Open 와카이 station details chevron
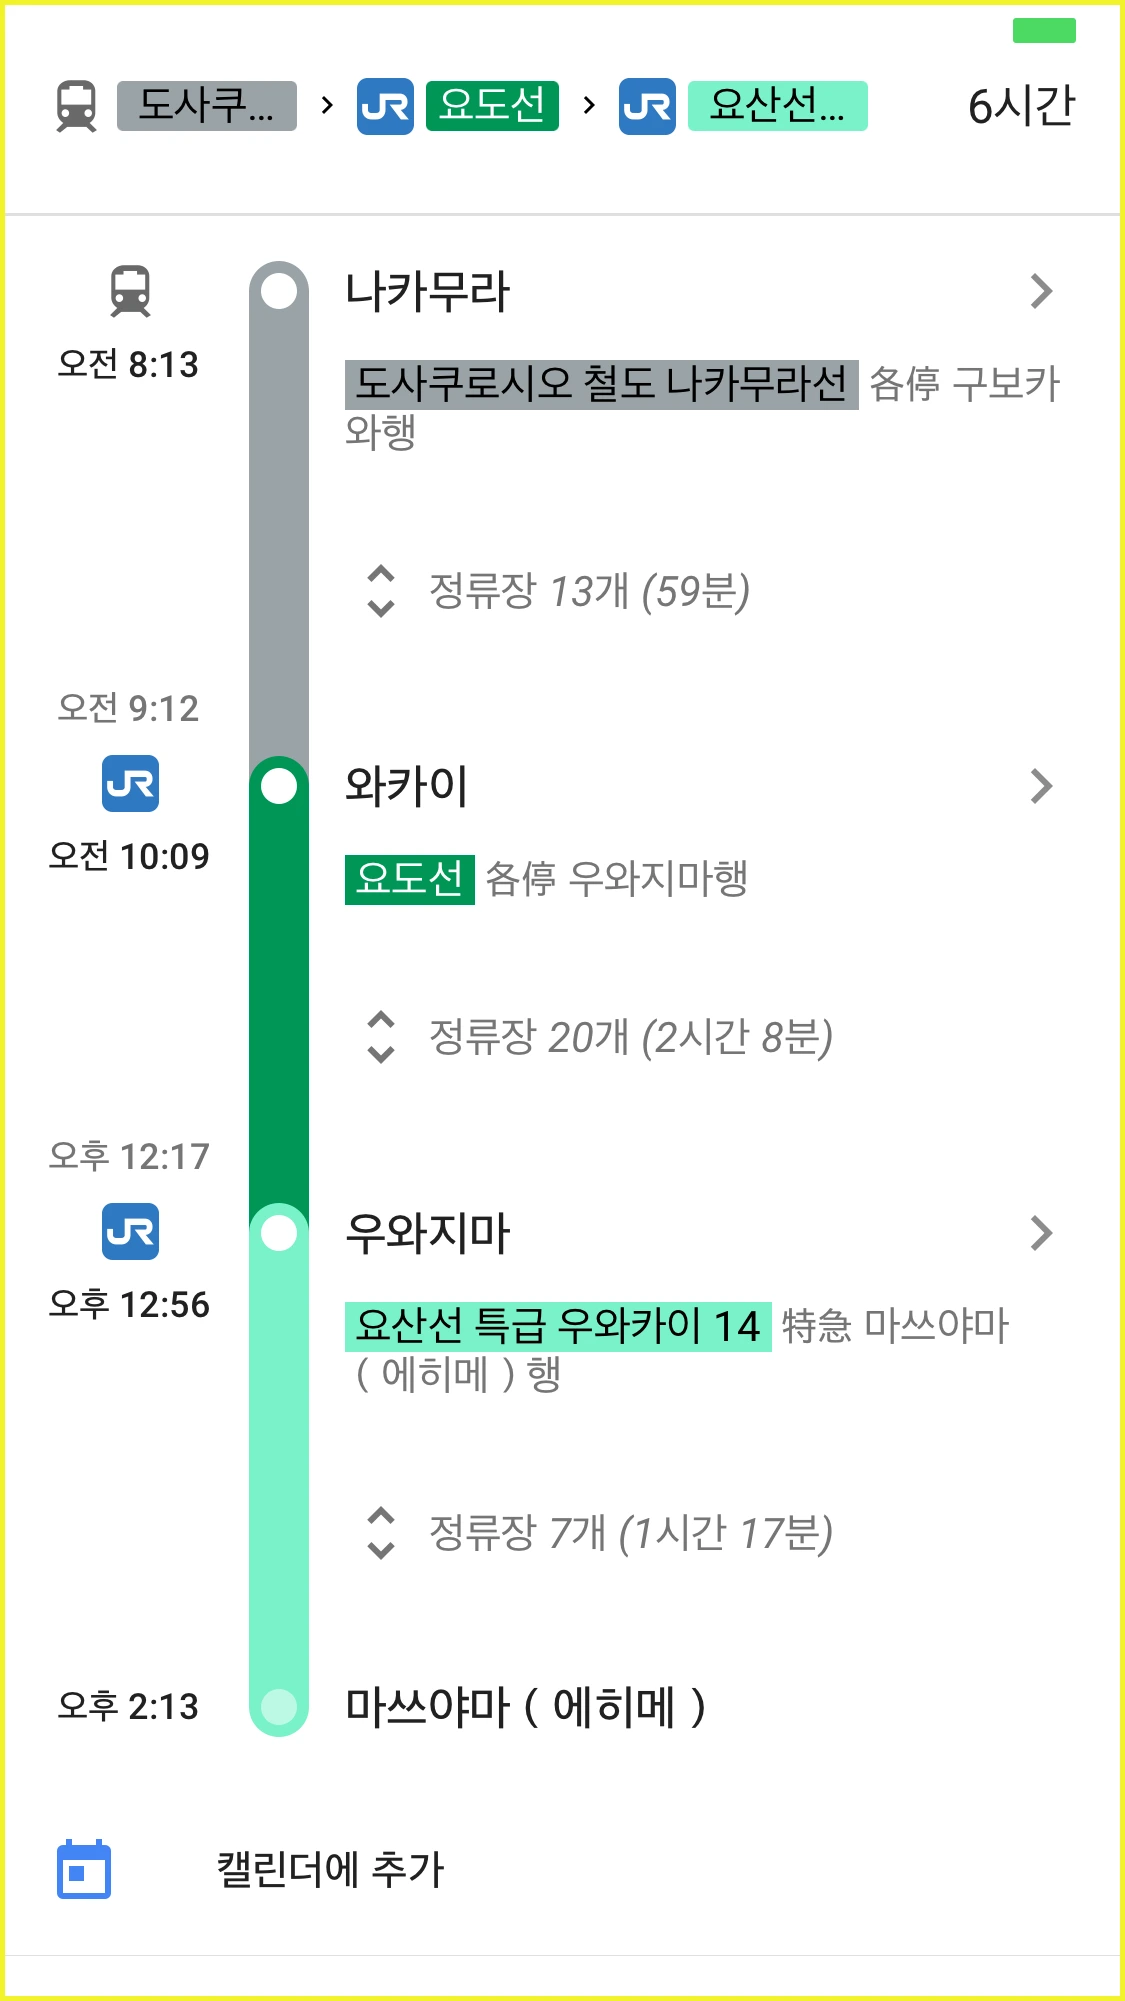 click(1041, 786)
